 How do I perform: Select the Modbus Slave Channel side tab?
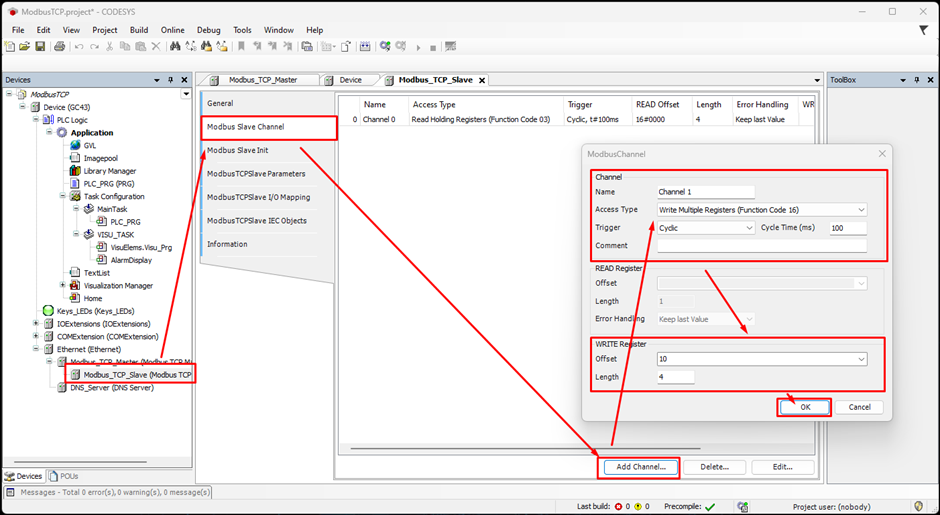coord(268,127)
